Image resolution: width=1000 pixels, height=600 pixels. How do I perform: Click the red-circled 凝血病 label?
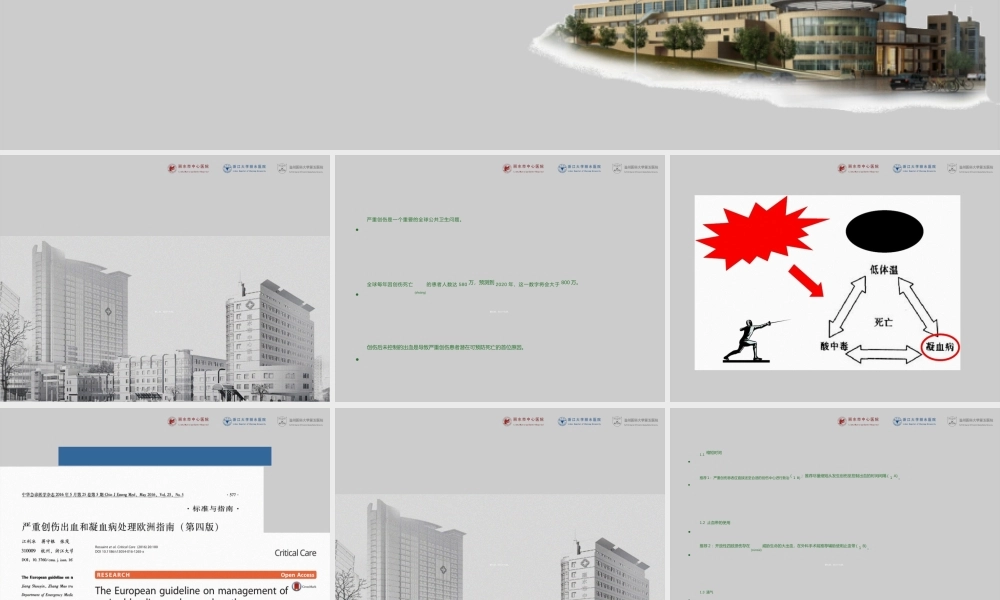(x=940, y=347)
